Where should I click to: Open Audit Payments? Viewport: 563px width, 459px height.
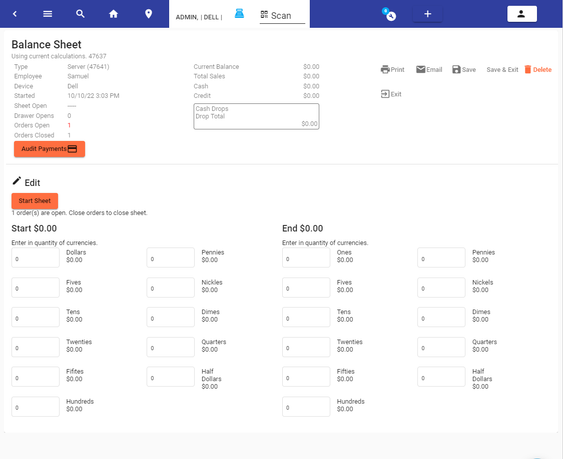pos(50,149)
